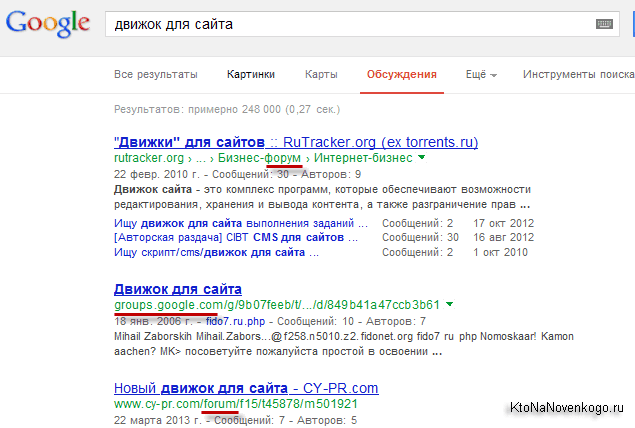Click the rutracker.org breadcrumb text
The width and height of the screenshot is (635, 428).
149,158
